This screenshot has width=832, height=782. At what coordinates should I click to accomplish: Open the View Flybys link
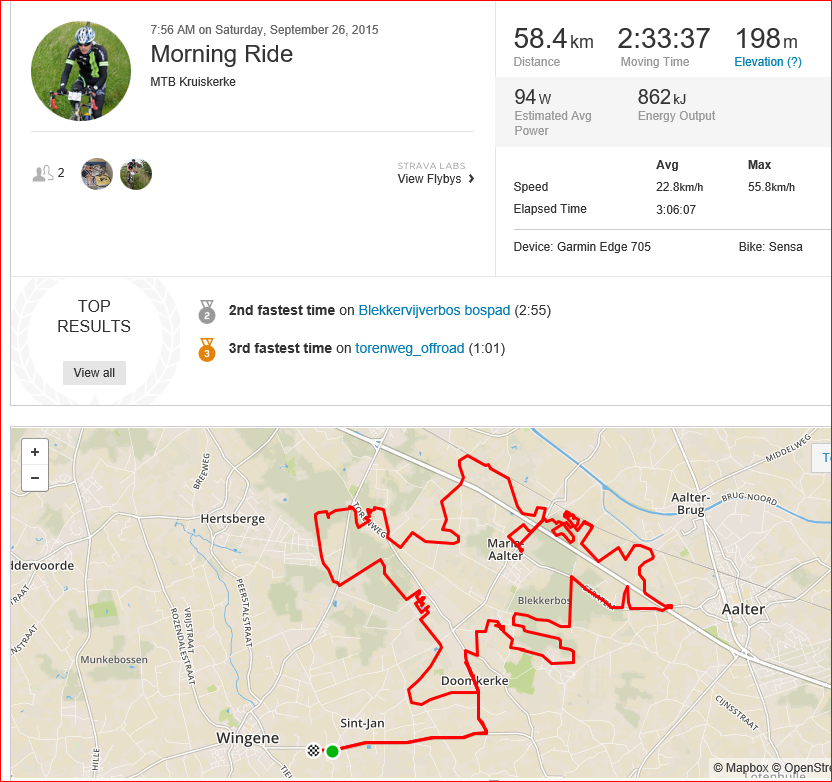tap(429, 179)
